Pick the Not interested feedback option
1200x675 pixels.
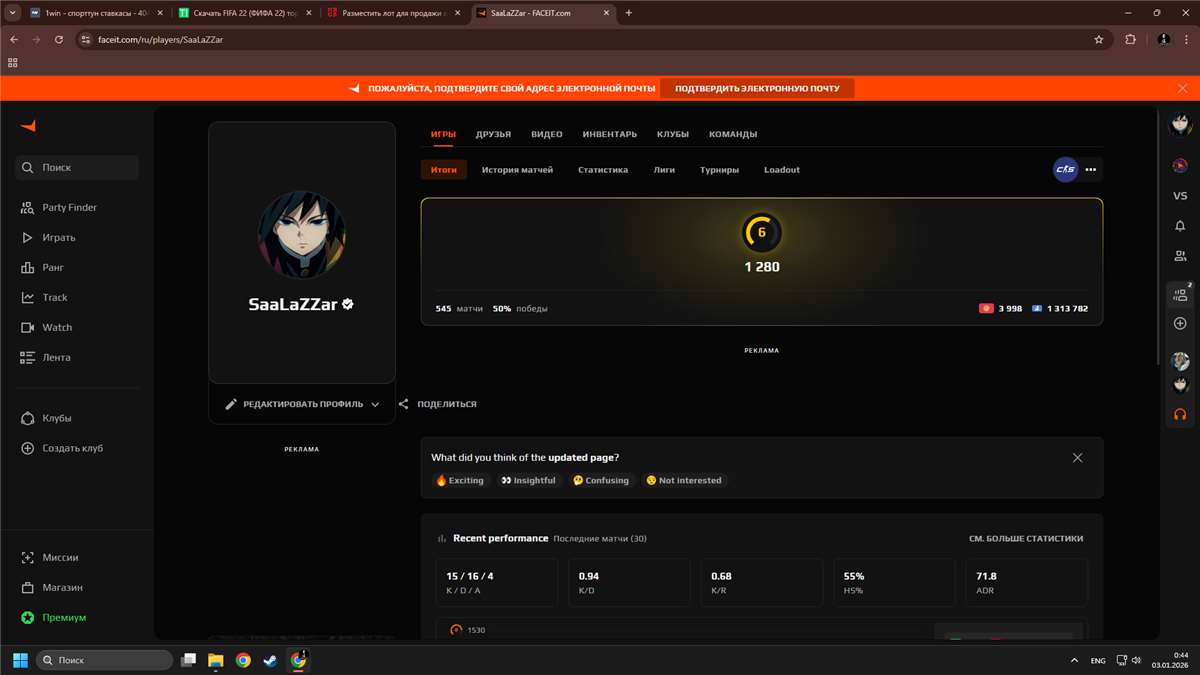tap(684, 481)
